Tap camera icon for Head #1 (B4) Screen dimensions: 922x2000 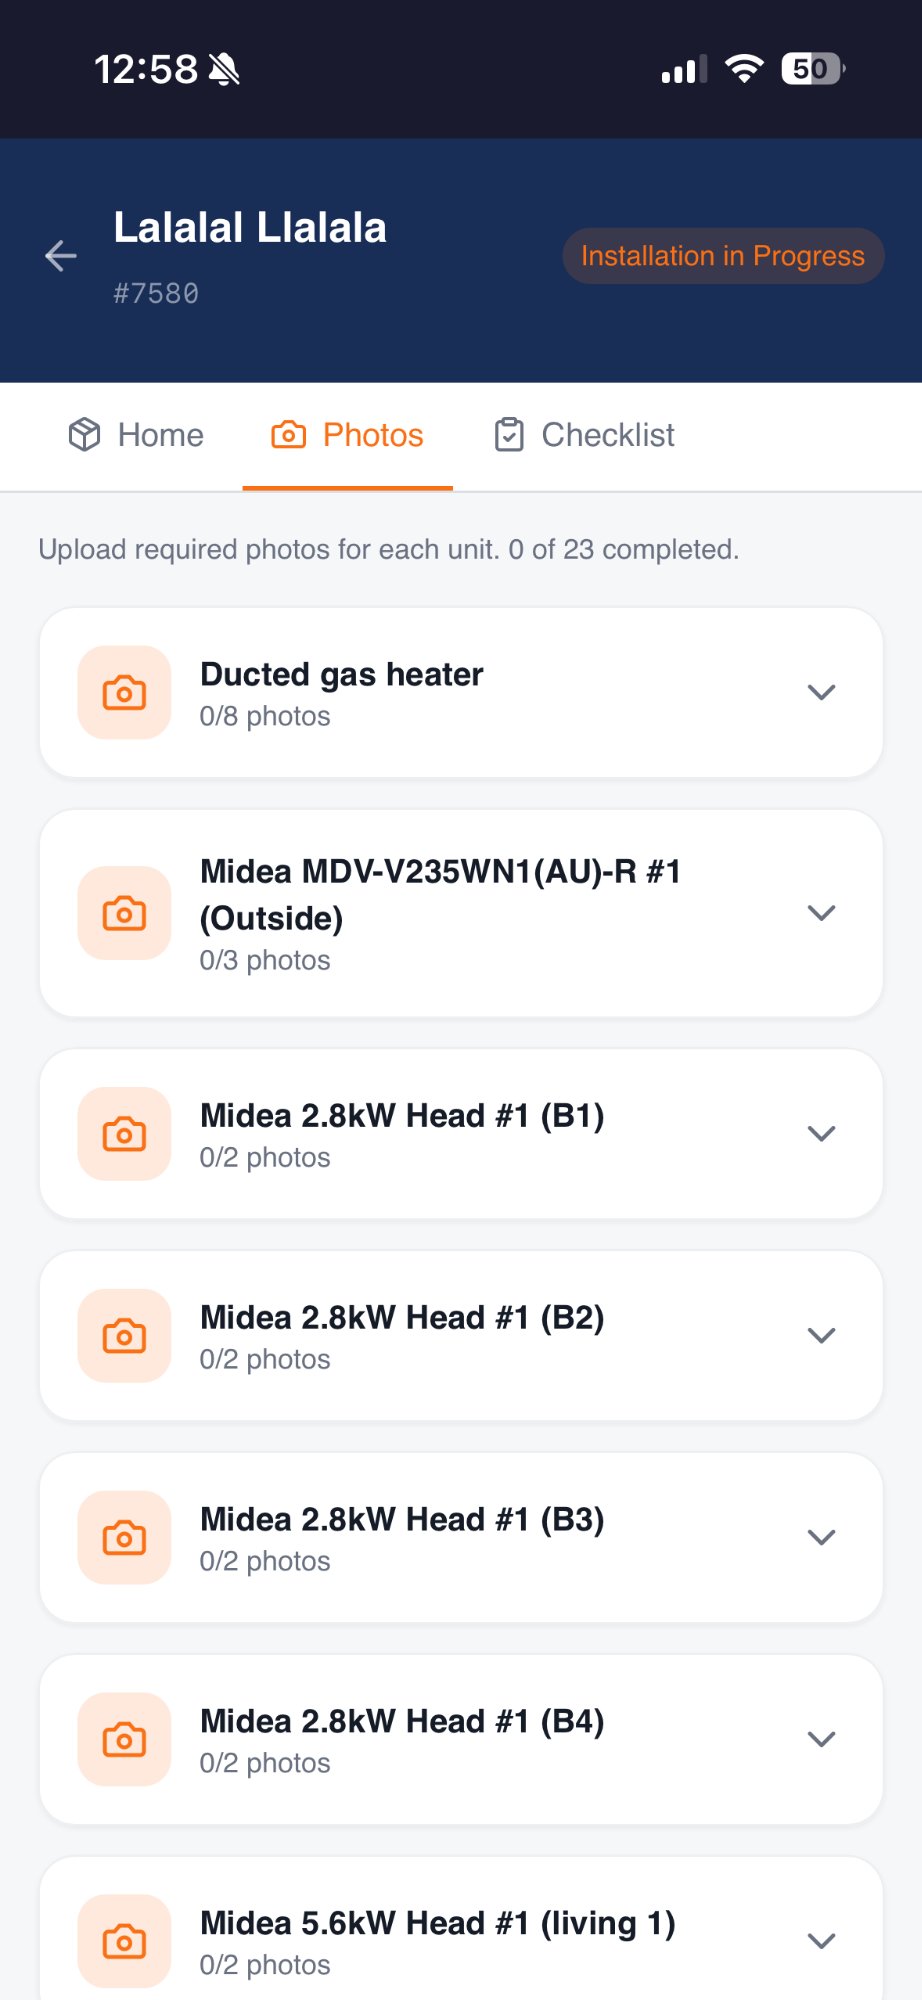click(125, 1740)
